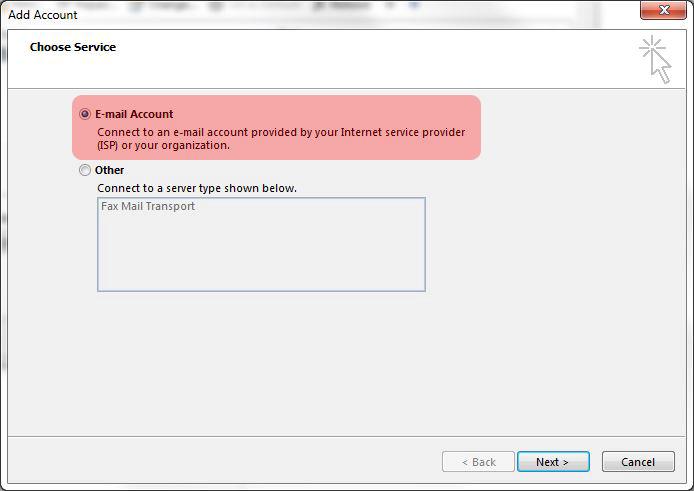Click the Choose Service heading

73,47
